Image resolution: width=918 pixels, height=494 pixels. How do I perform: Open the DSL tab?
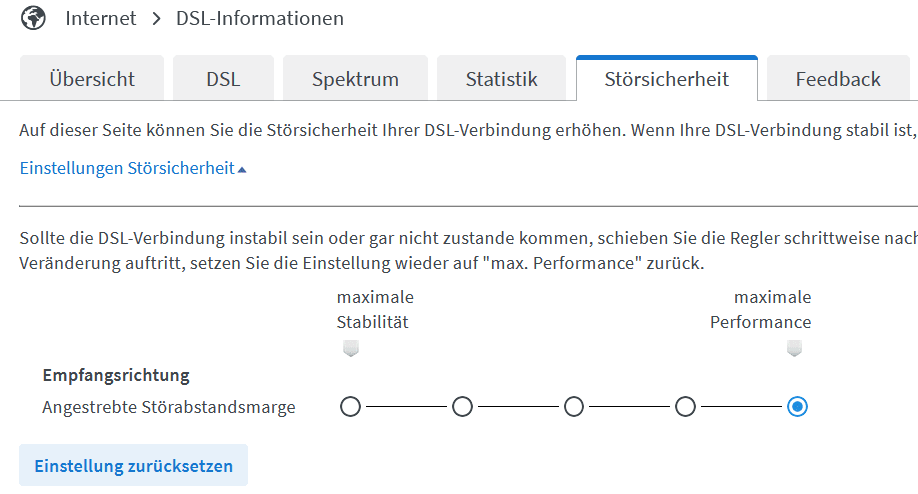pyautogui.click(x=223, y=79)
